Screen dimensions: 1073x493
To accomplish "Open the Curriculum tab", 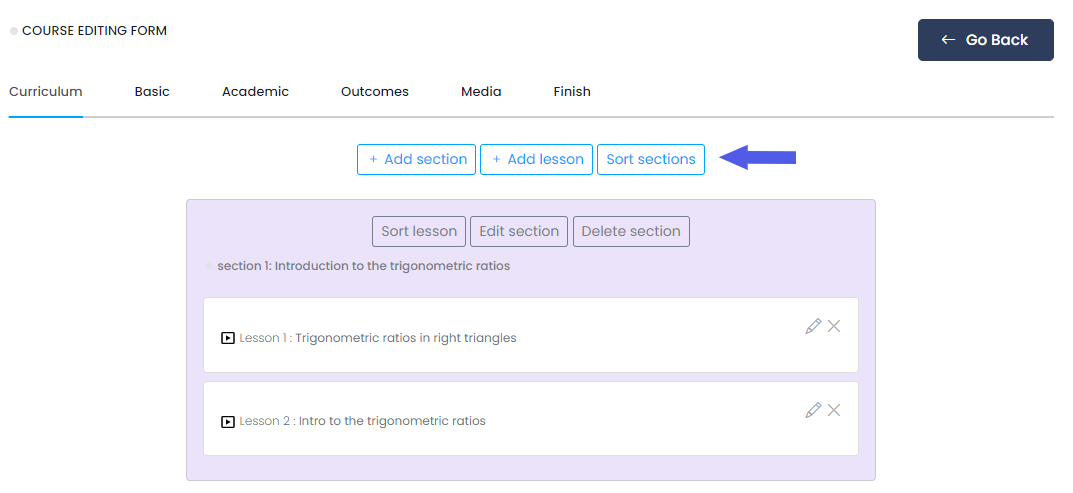I will point(46,92).
